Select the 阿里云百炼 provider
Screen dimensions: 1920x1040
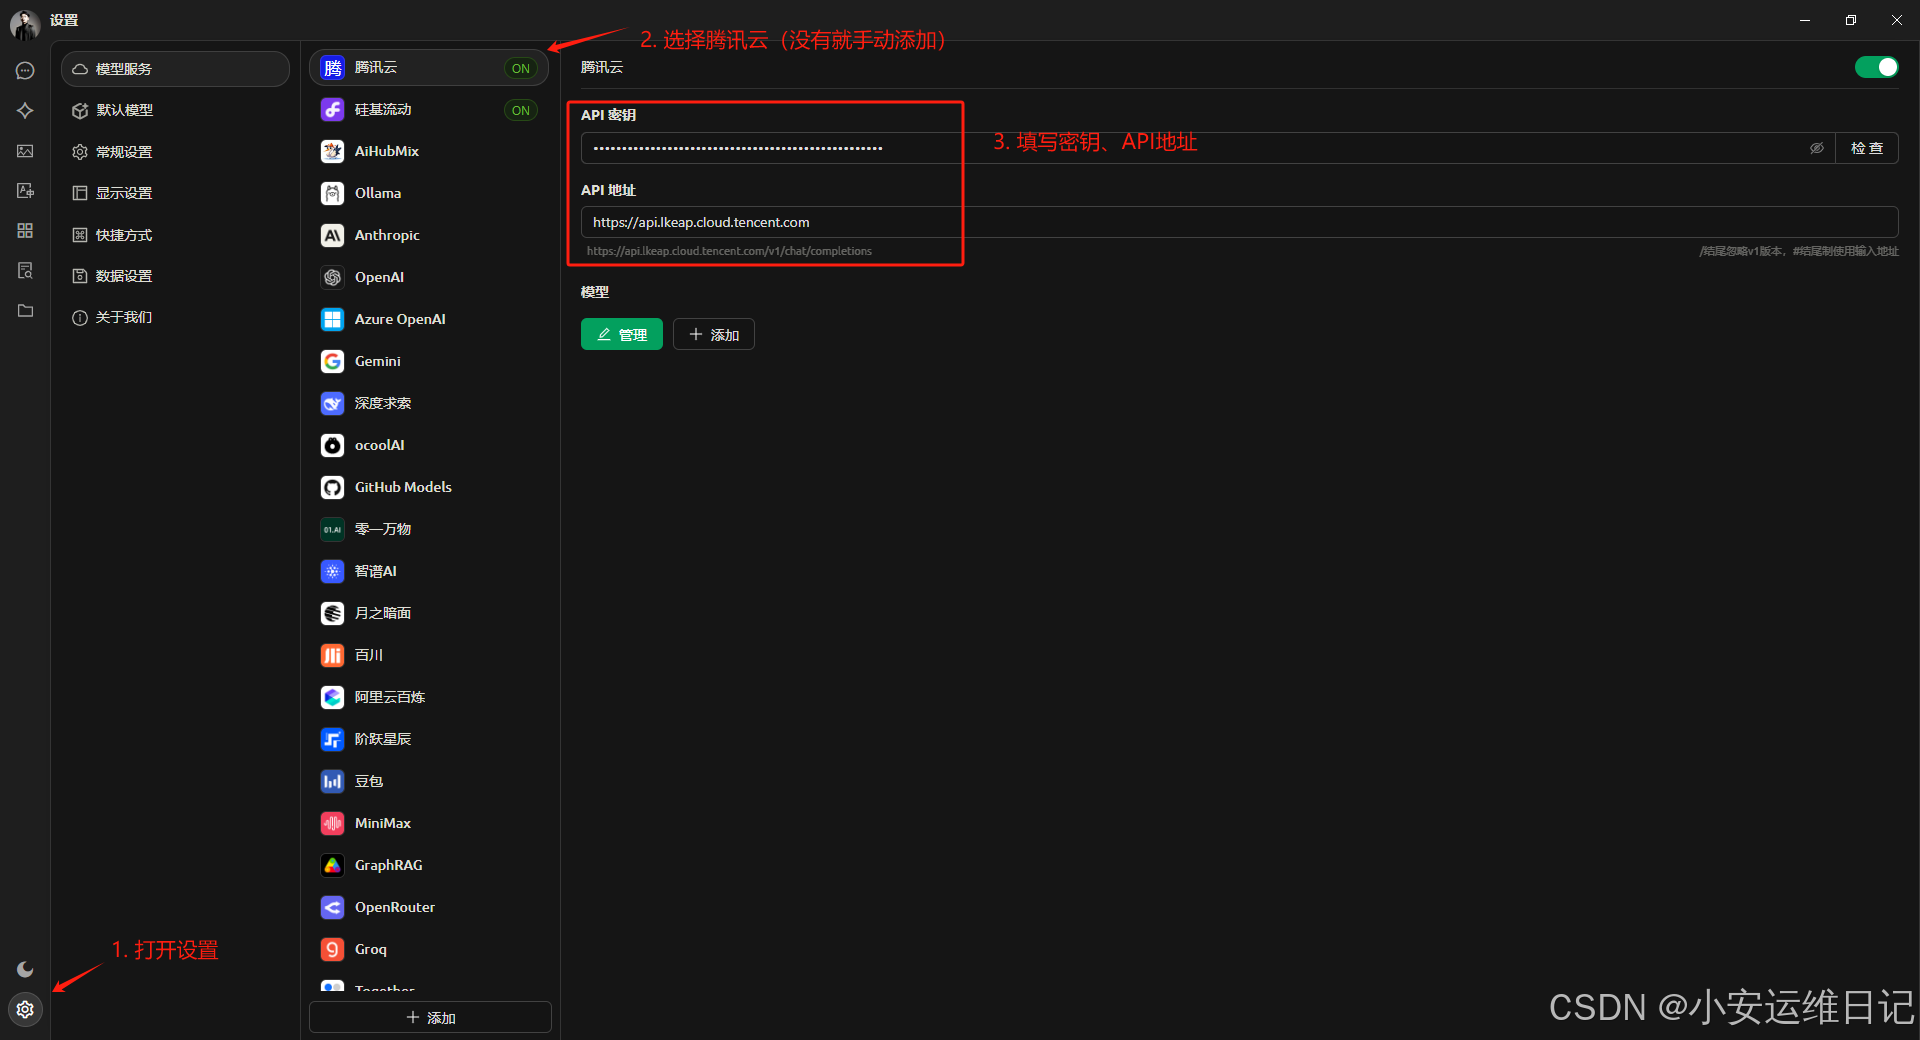[x=428, y=698]
